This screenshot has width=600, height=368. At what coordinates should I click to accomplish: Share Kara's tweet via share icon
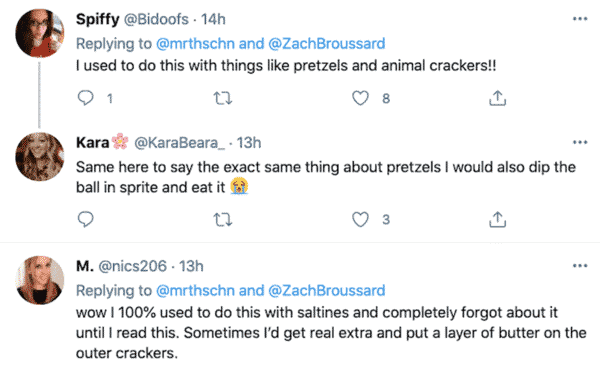tap(497, 220)
